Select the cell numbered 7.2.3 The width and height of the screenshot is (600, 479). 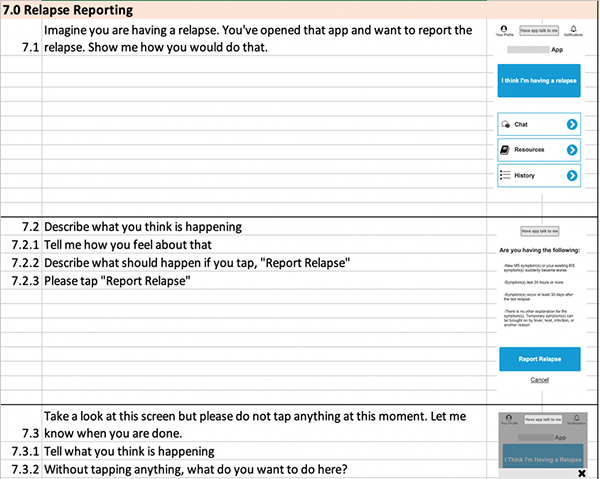point(21,281)
